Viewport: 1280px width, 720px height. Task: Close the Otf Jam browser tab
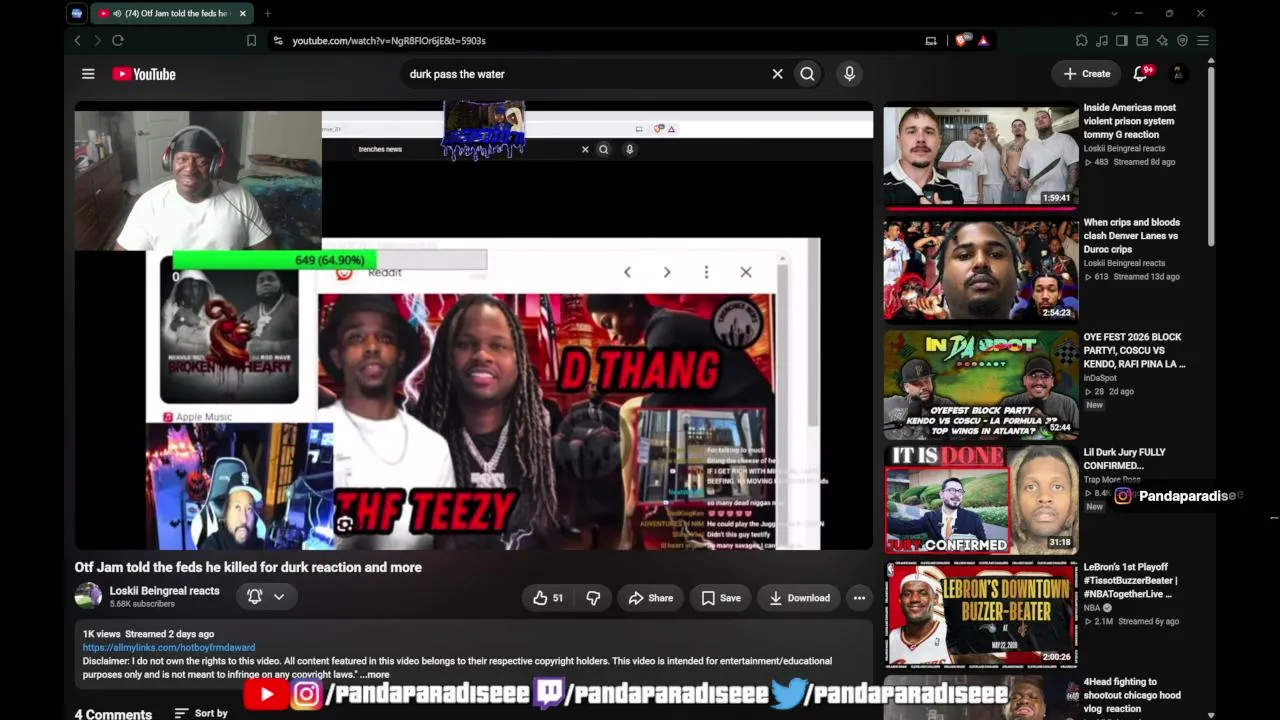(242, 14)
